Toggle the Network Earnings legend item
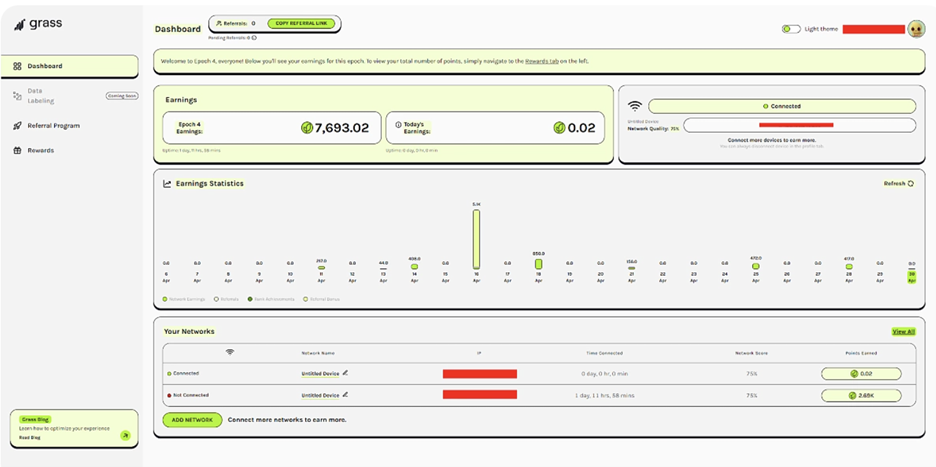 [x=184, y=299]
